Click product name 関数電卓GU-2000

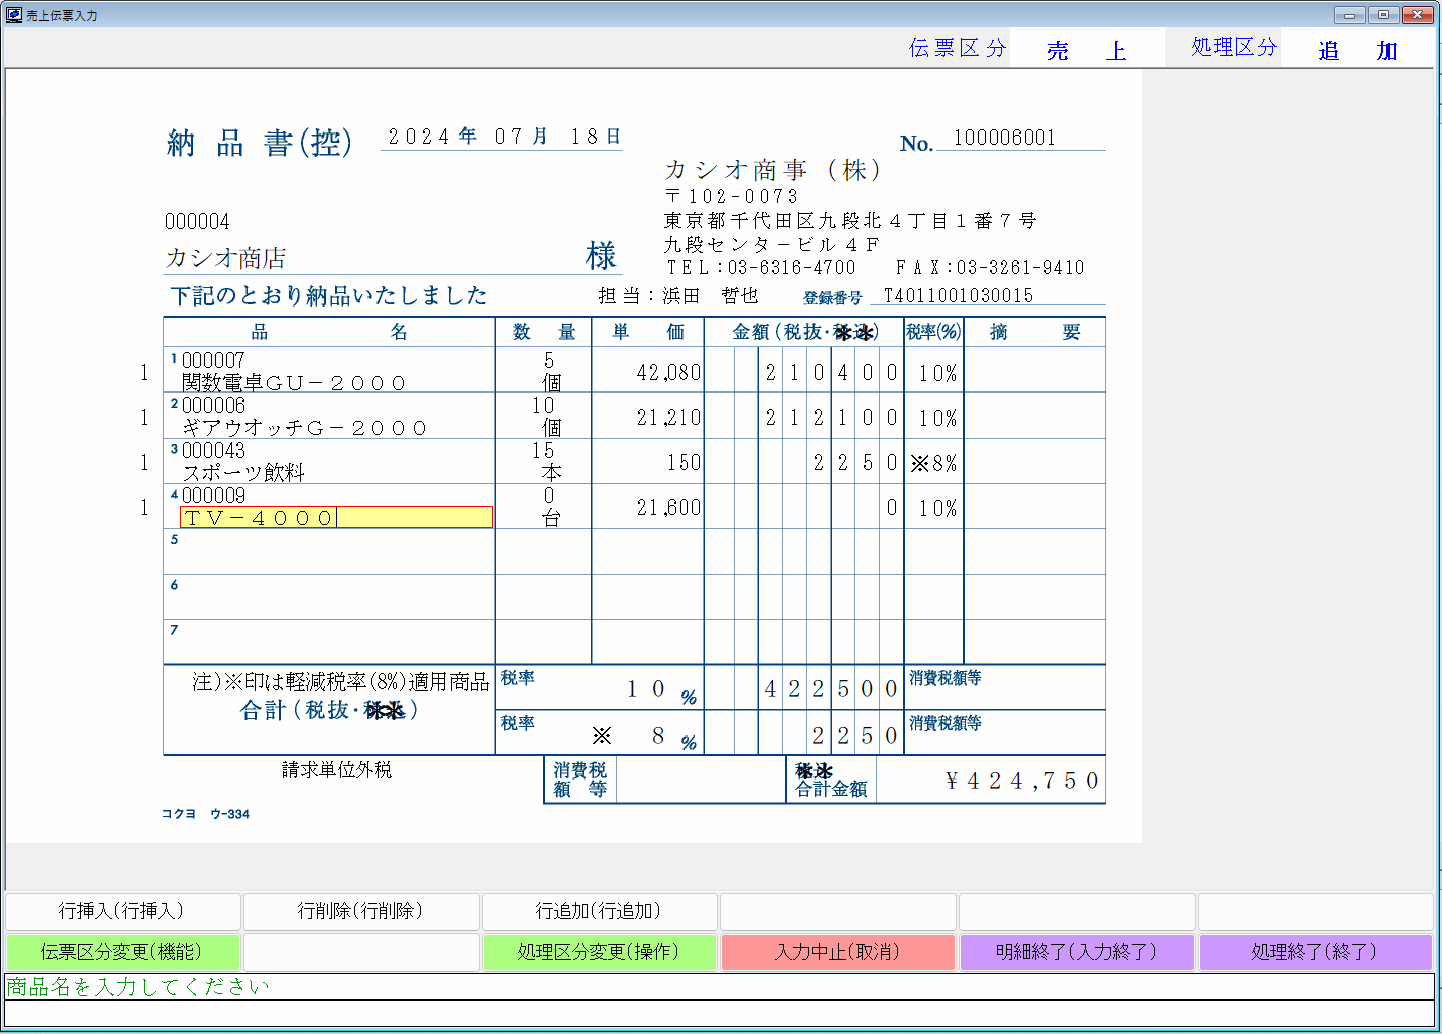click(294, 383)
